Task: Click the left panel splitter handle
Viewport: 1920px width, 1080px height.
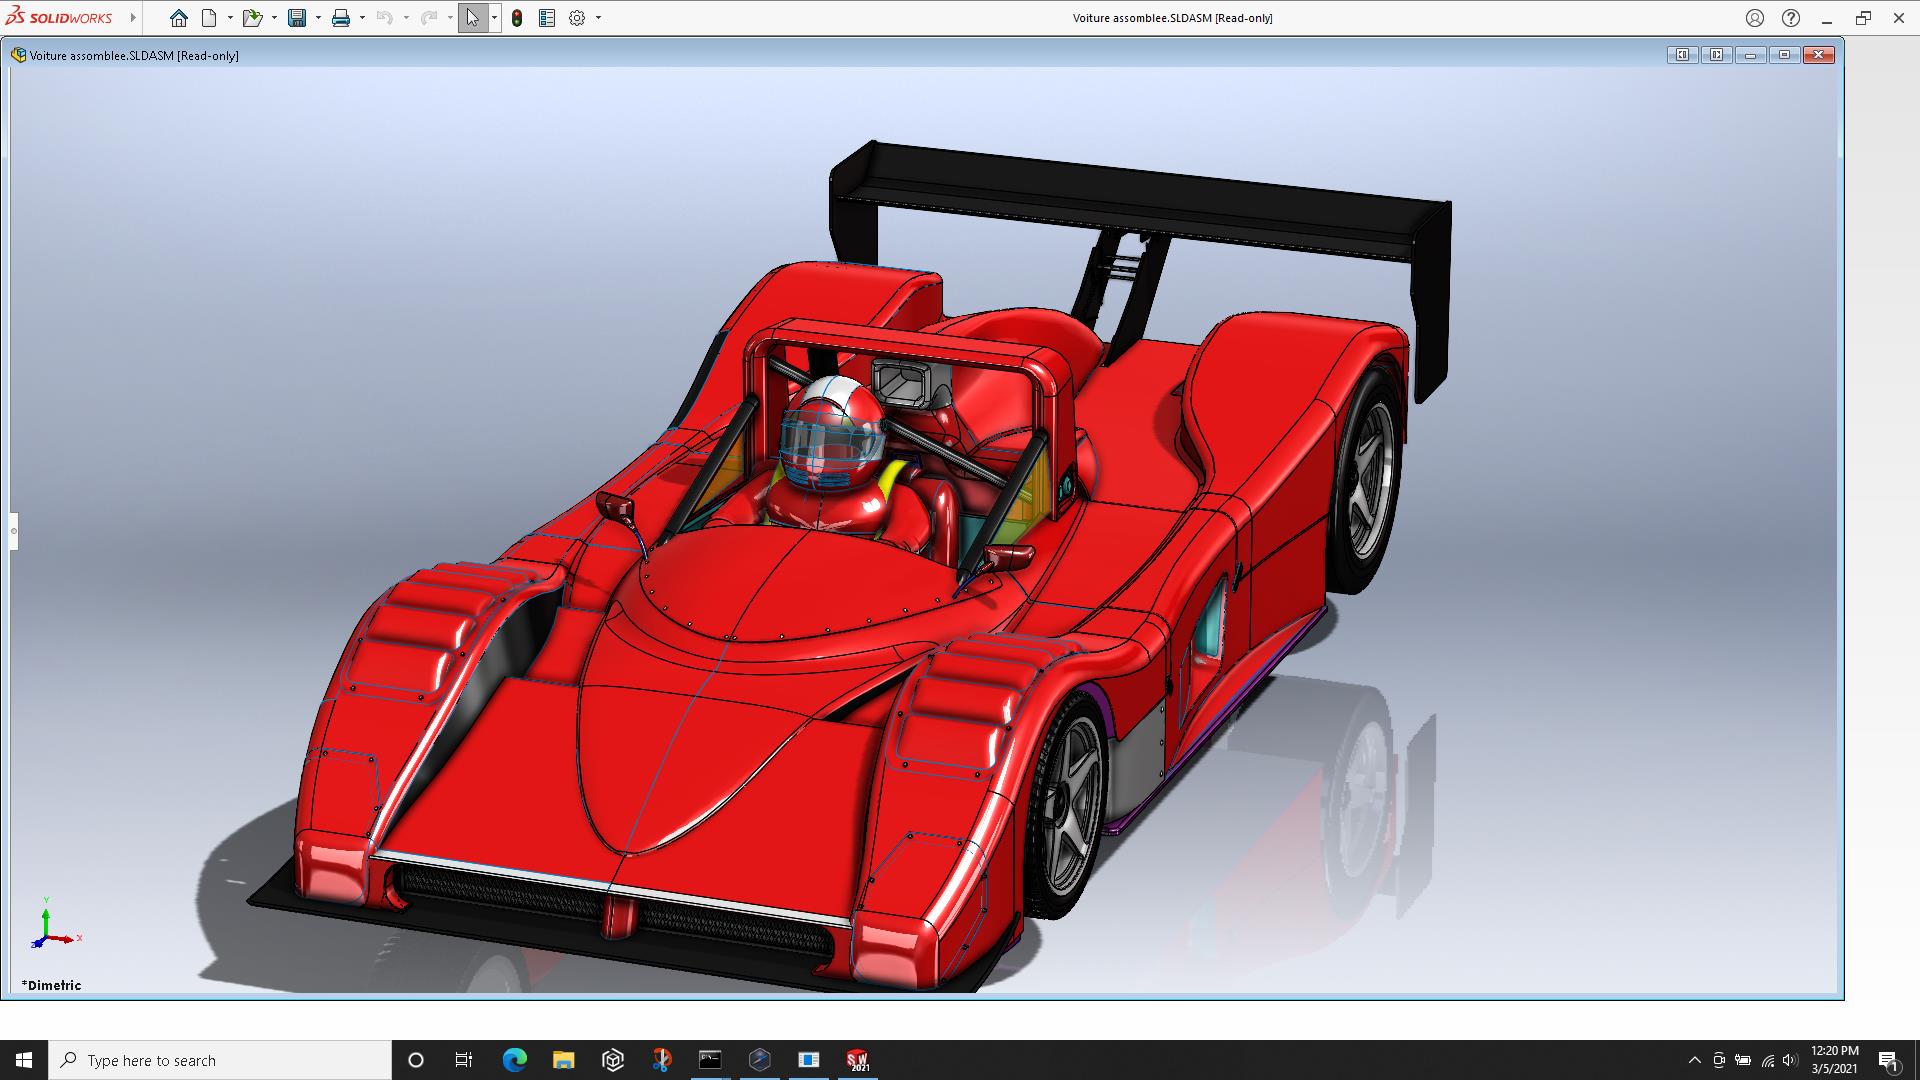Action: (x=14, y=531)
